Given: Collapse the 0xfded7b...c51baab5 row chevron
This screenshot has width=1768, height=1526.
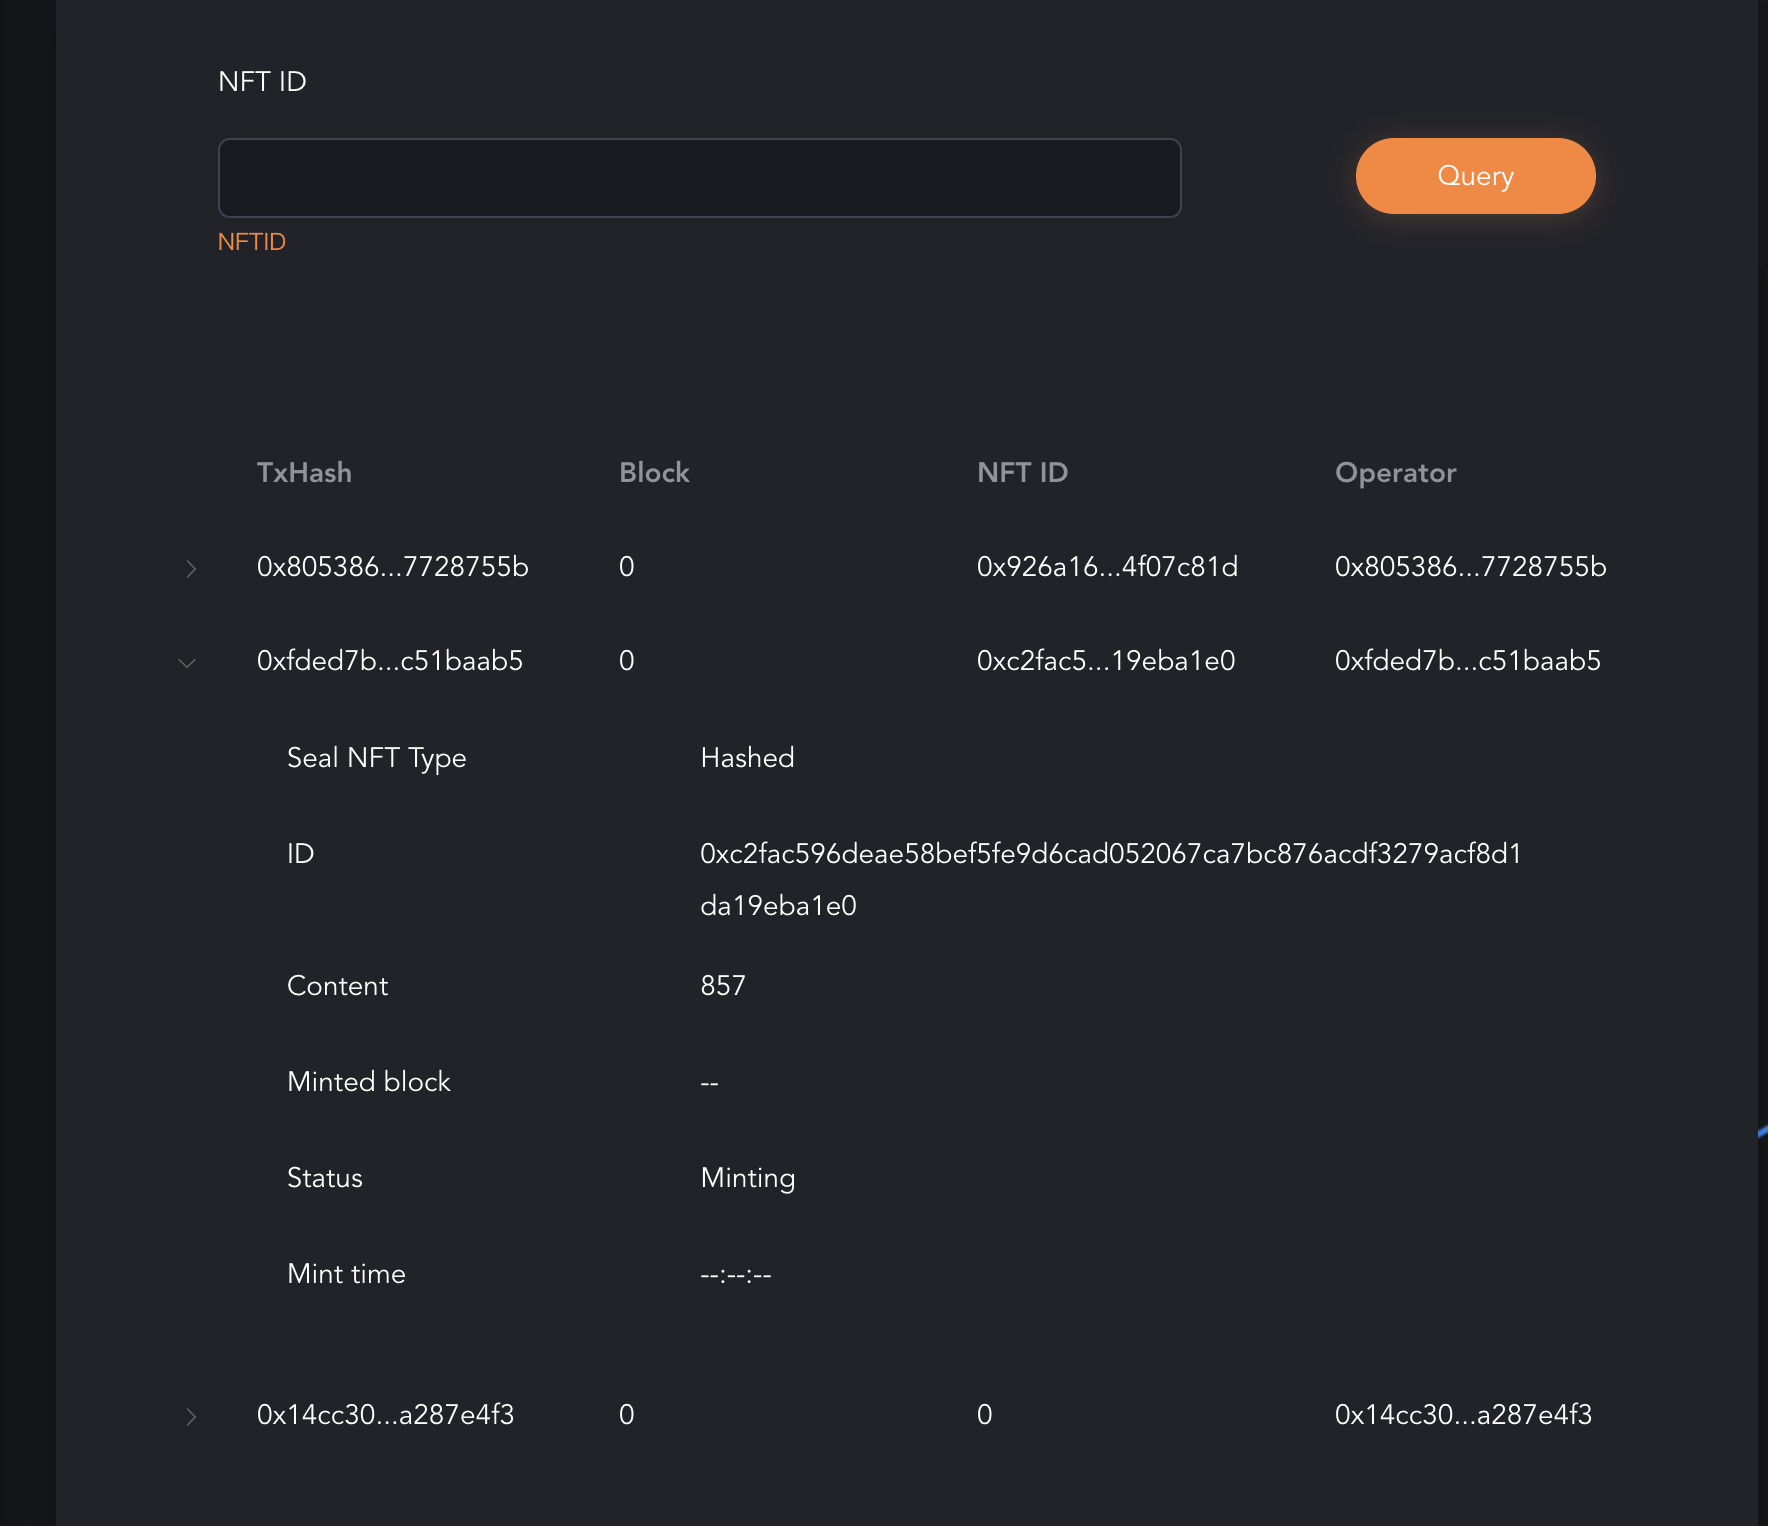Looking at the screenshot, I should pyautogui.click(x=187, y=663).
